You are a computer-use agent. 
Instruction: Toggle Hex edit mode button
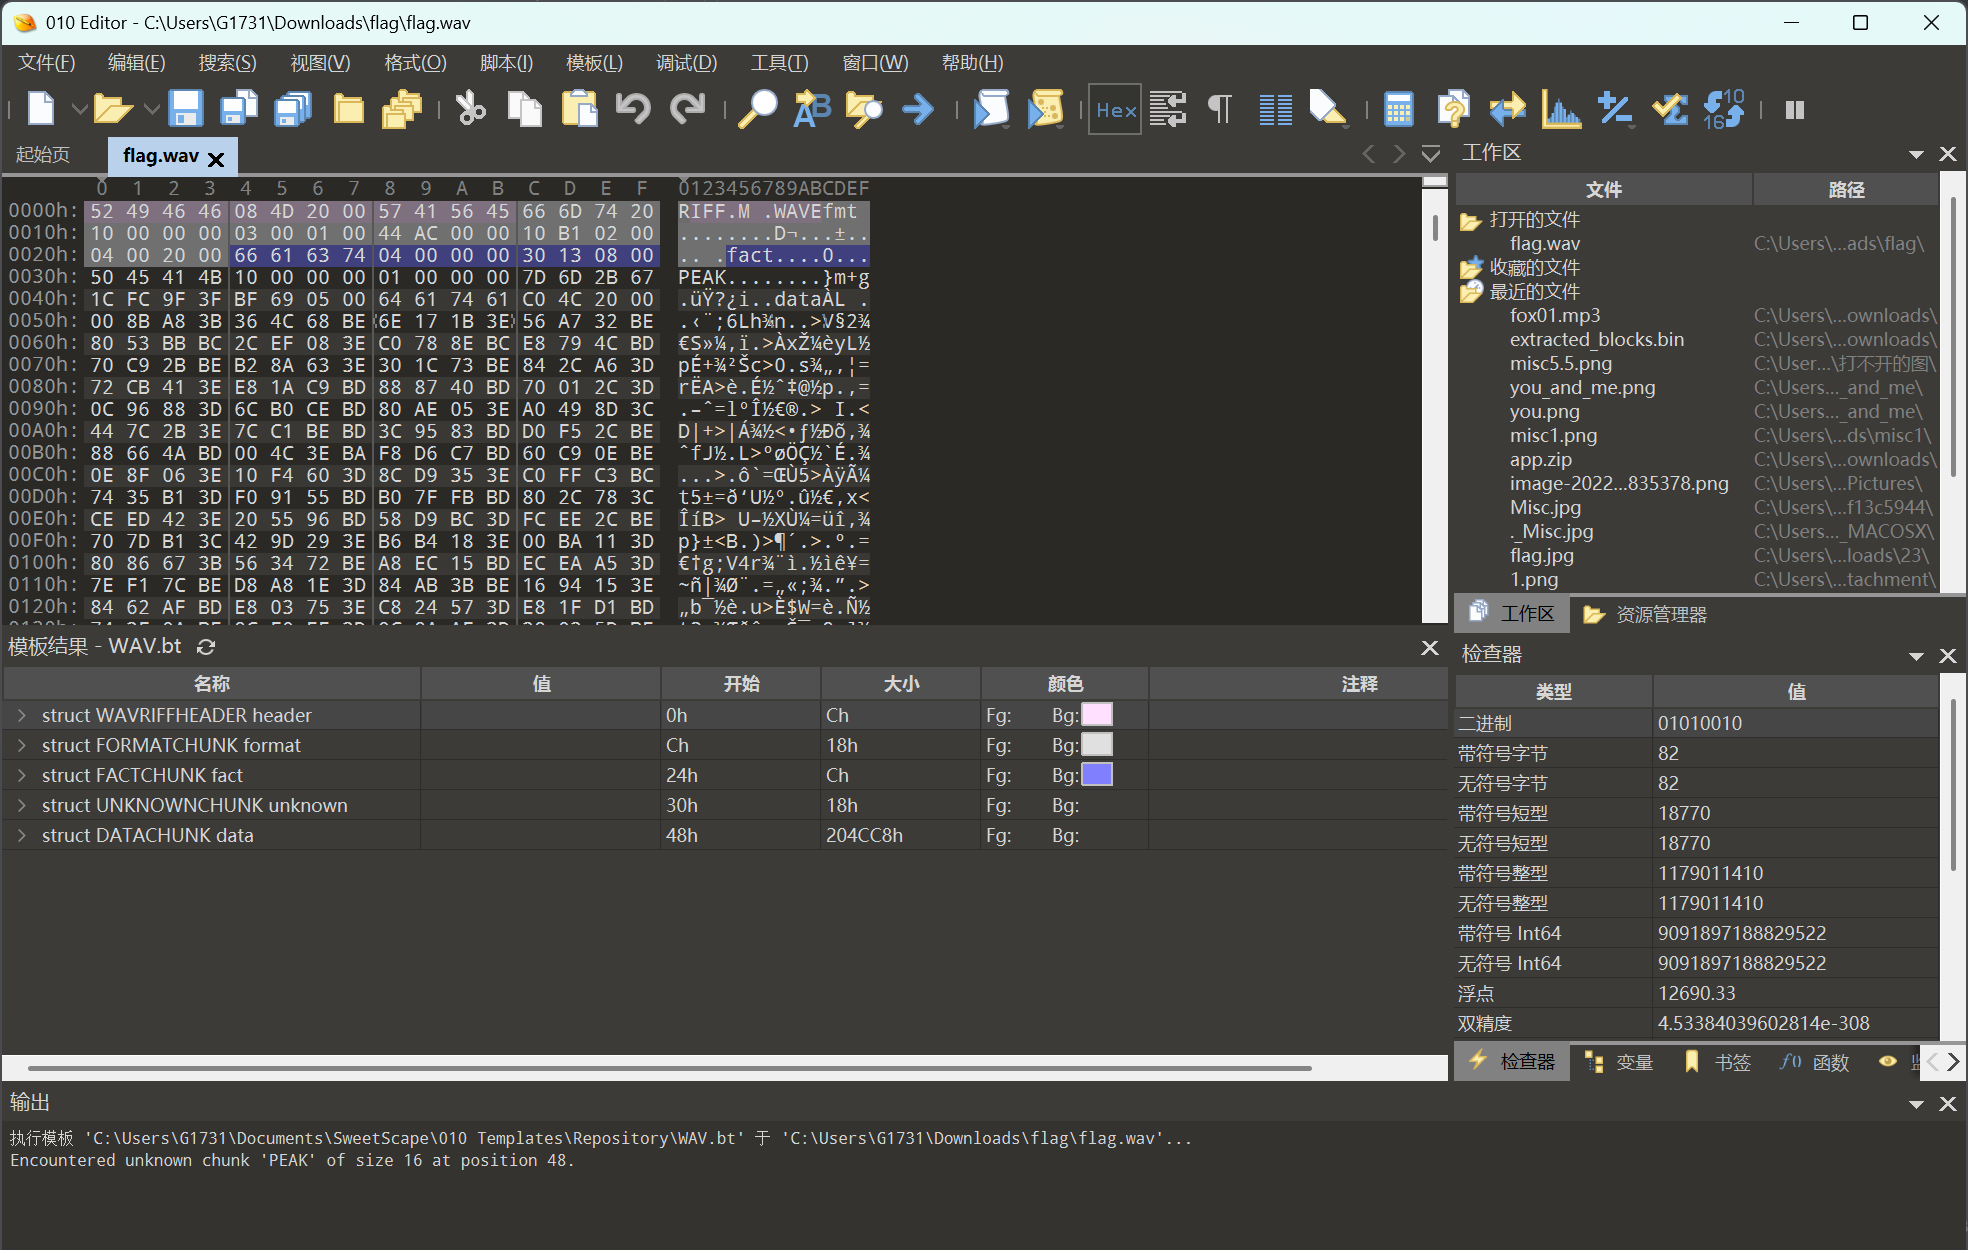1115,109
